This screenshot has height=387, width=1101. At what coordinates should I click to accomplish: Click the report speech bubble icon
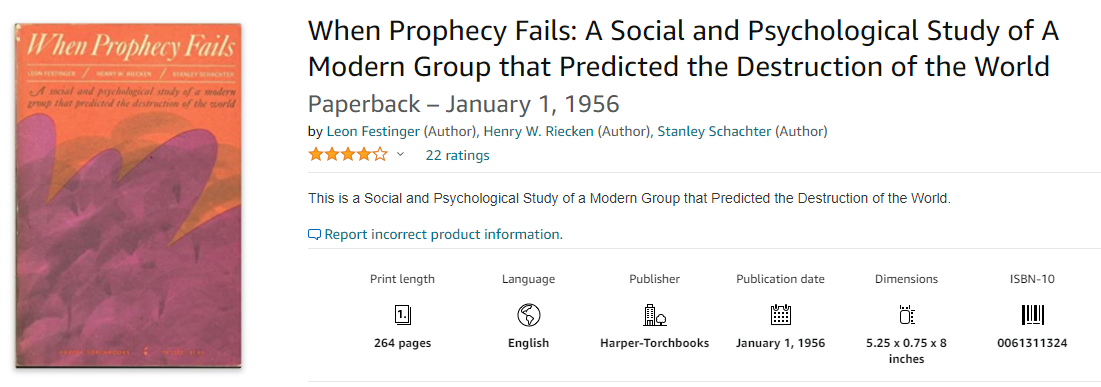pos(315,235)
